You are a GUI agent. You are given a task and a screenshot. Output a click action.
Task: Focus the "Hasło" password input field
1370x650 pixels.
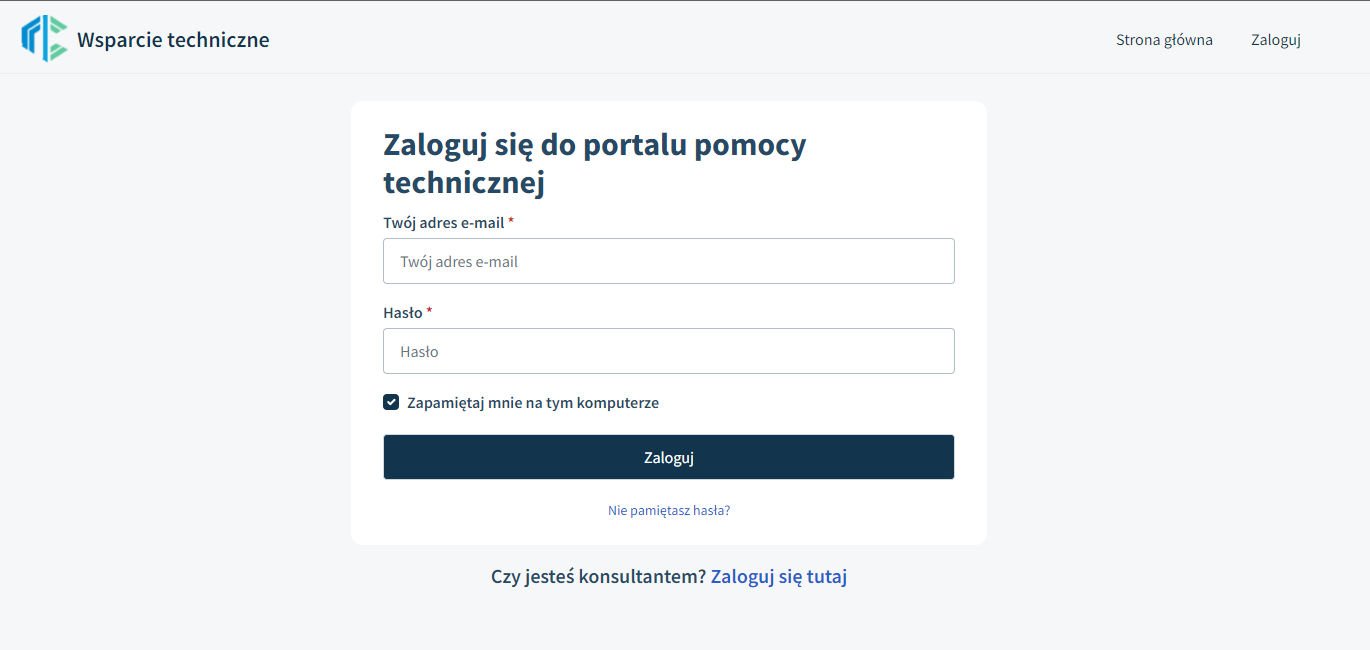click(669, 351)
